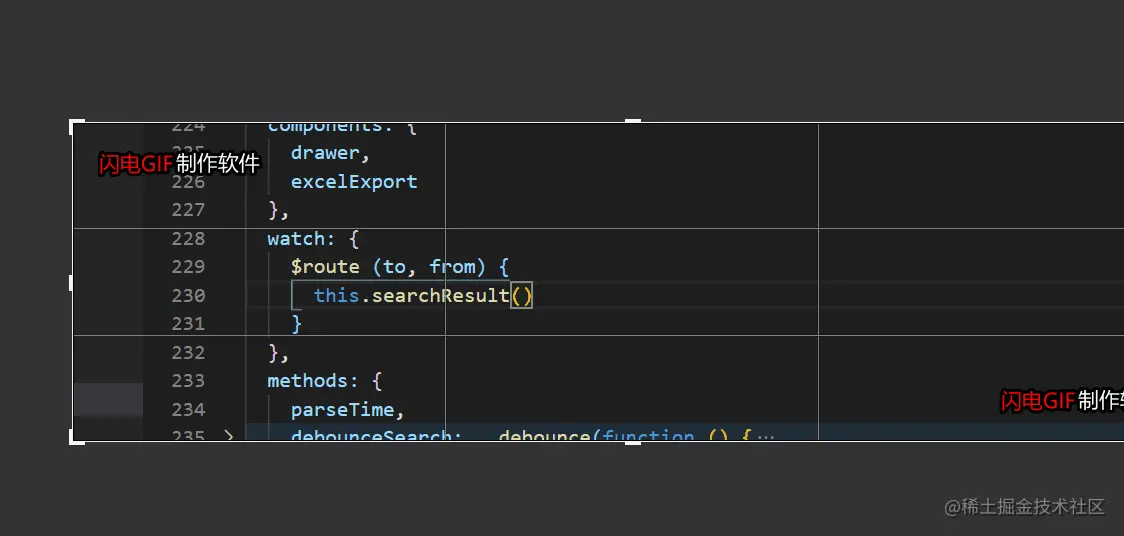Image resolution: width=1124 pixels, height=536 pixels.
Task: Click the bottom-left corner crop handle
Action: click(x=75, y=437)
